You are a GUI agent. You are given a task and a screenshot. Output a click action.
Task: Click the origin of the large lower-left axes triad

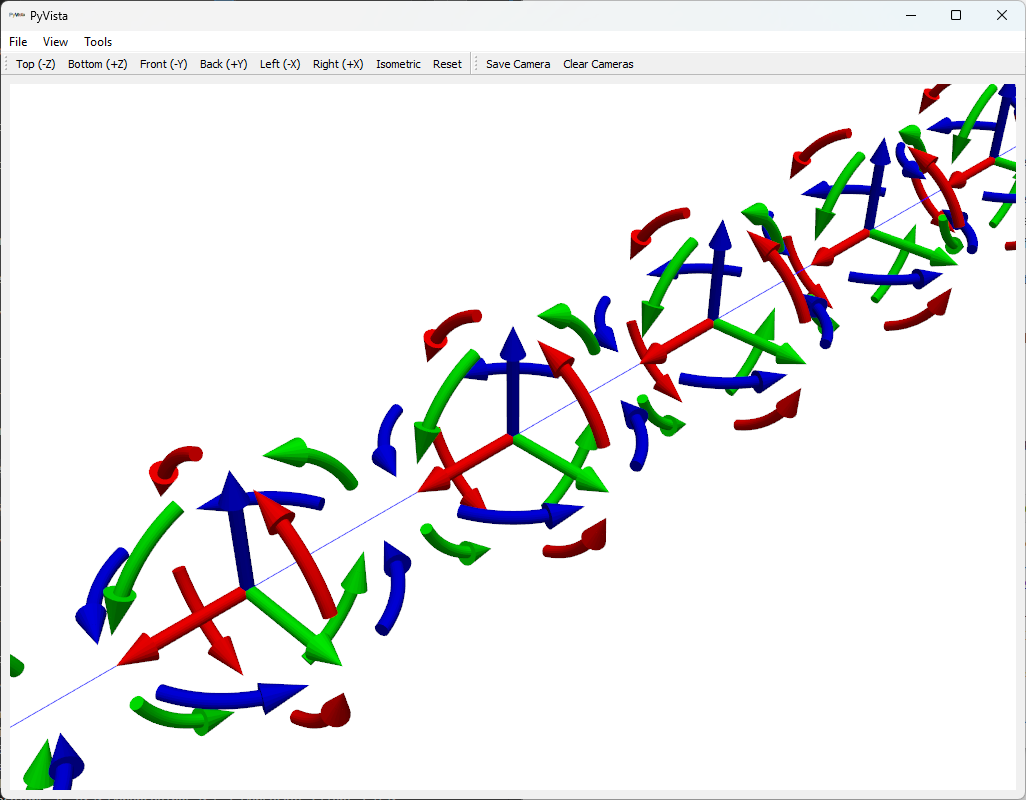pyautogui.click(x=246, y=588)
